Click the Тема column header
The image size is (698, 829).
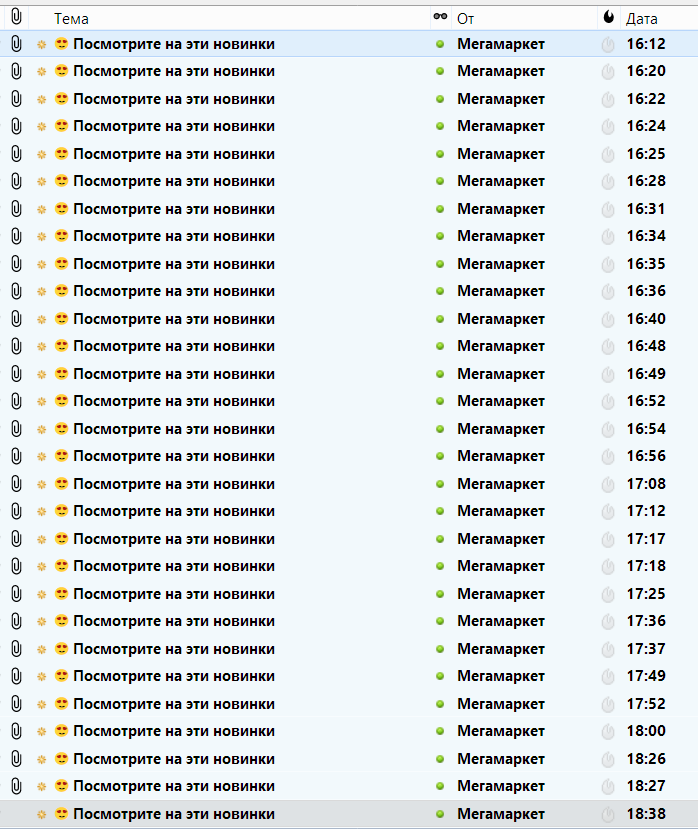point(71,19)
